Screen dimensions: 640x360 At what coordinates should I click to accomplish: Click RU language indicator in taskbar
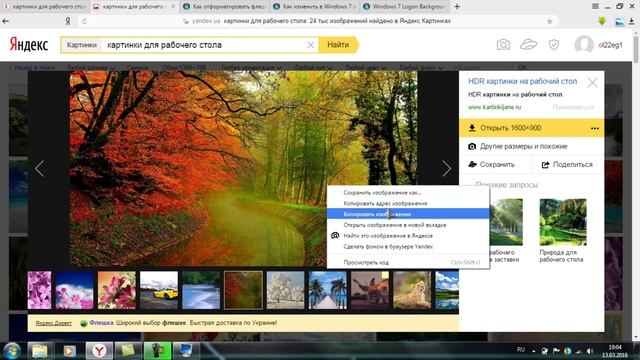520,350
